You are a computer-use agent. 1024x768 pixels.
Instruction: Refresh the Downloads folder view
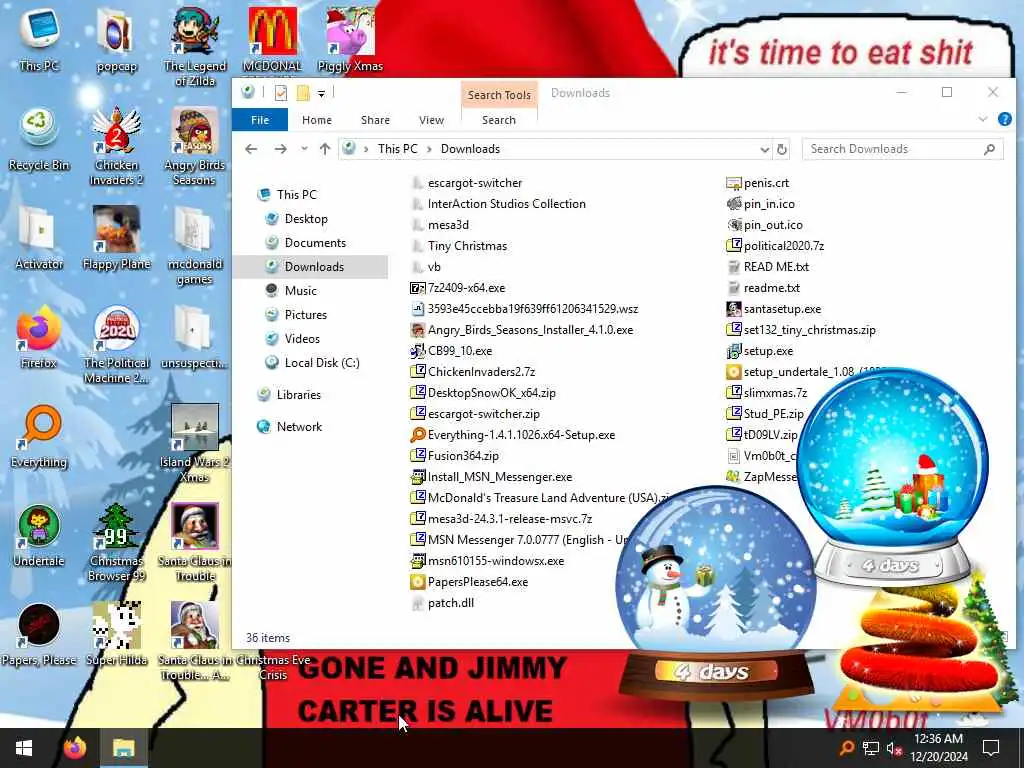tap(782, 150)
